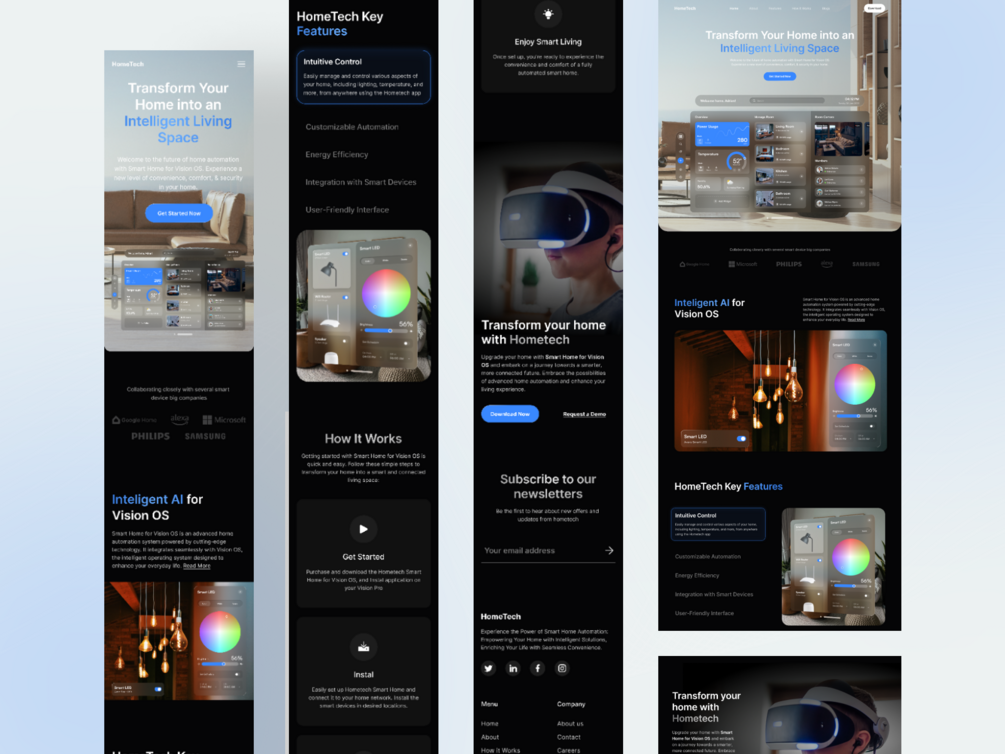Click About link in footer Menu
The width and height of the screenshot is (1005, 754).
click(x=490, y=737)
